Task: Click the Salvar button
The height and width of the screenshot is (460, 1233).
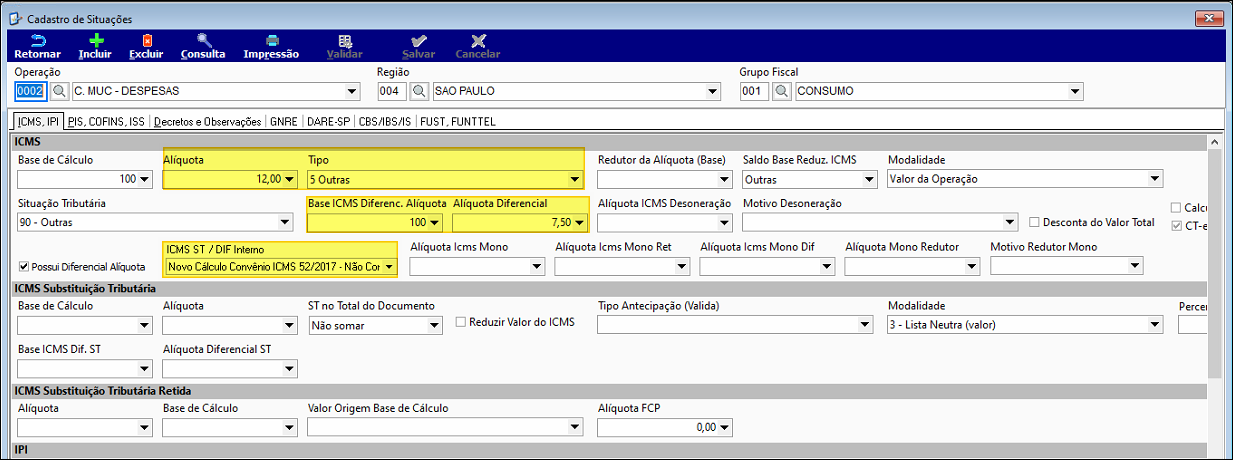Action: click(x=418, y=46)
